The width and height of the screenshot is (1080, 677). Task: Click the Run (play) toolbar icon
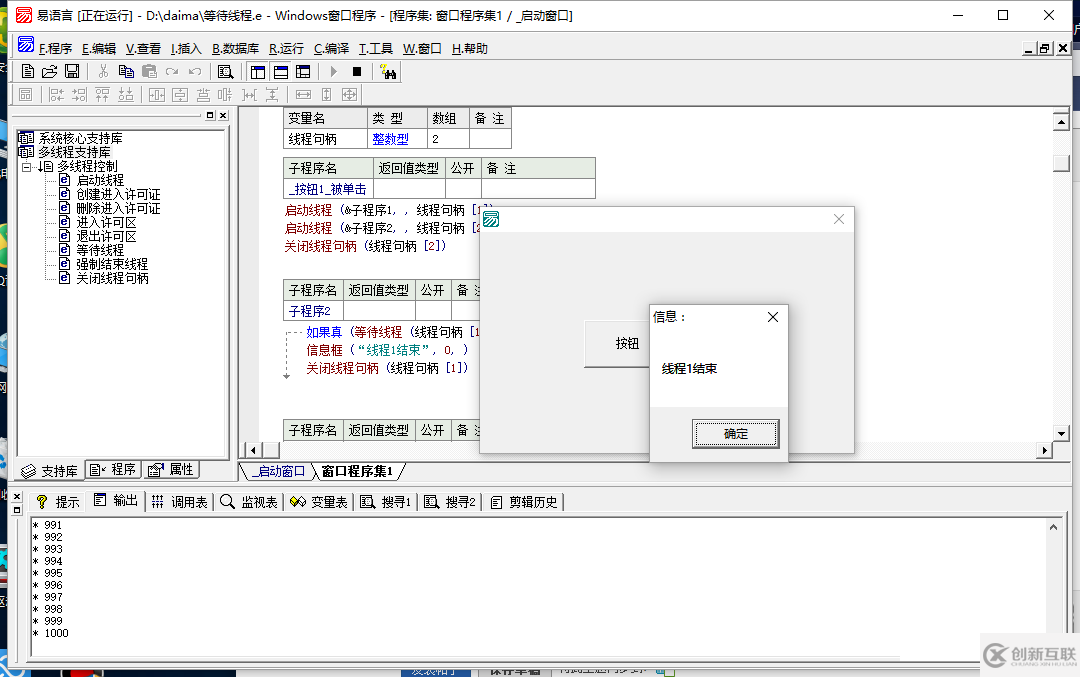pos(334,71)
